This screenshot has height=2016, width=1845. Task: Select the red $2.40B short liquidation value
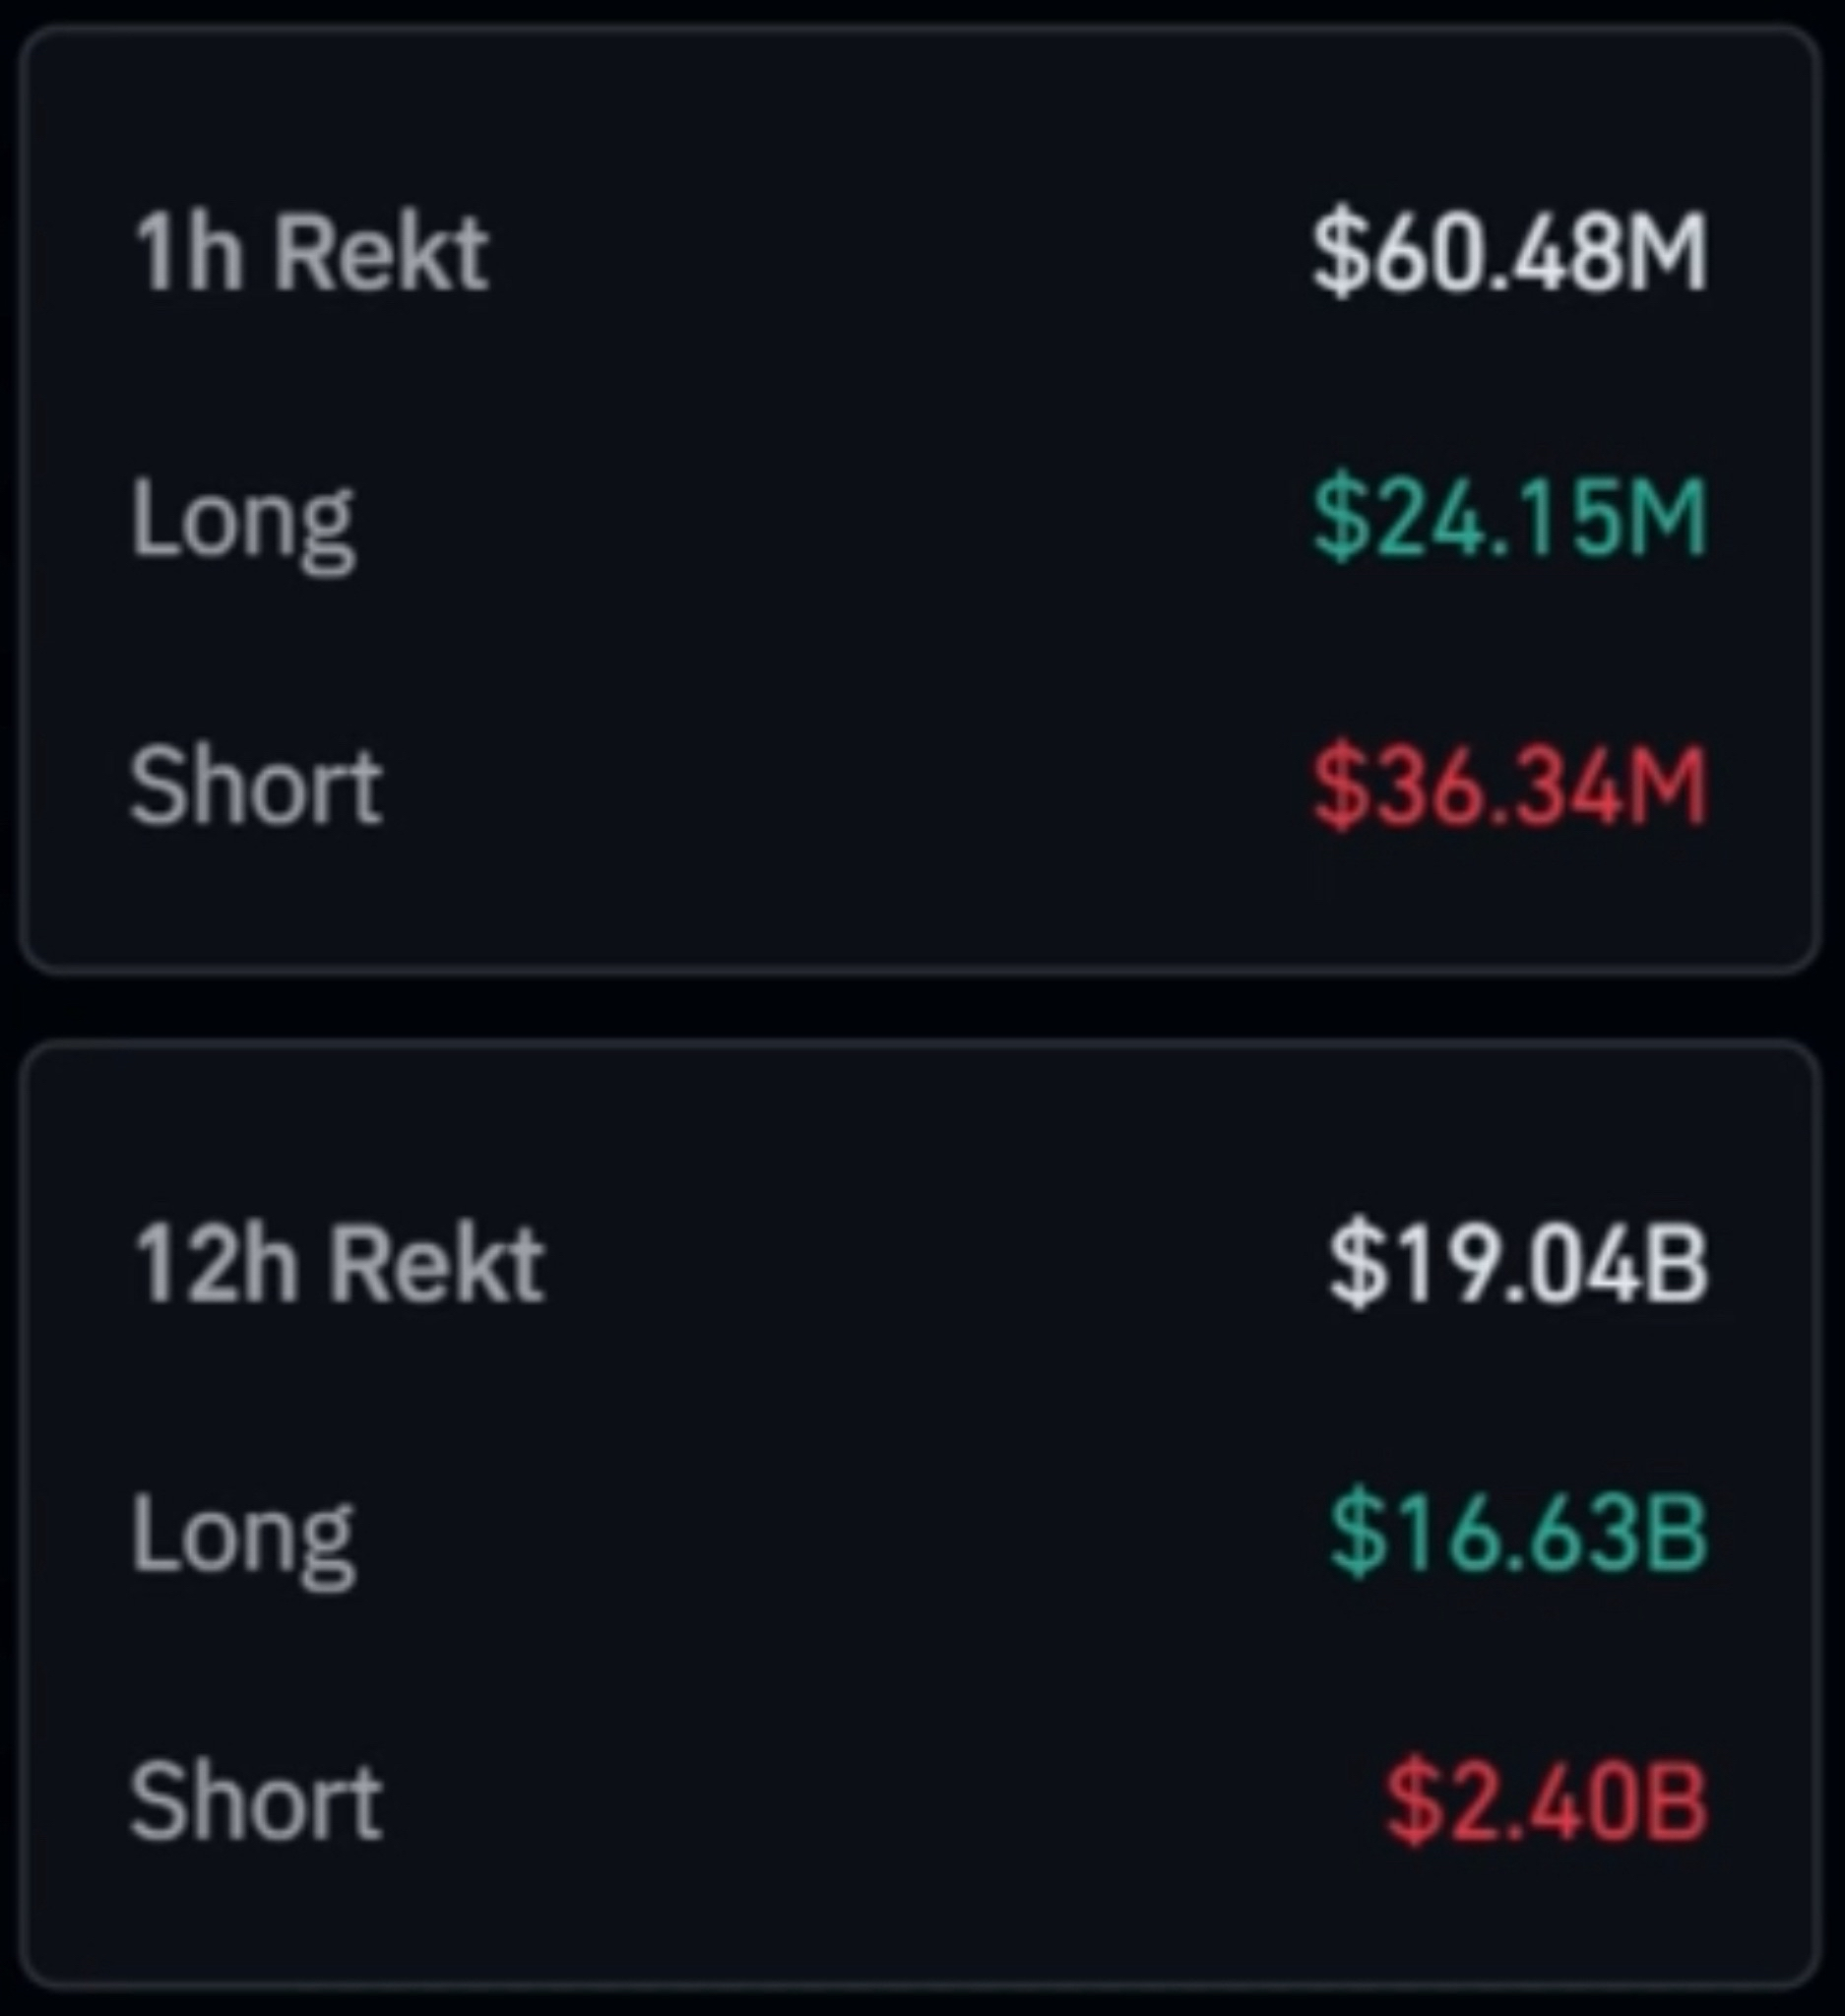(x=1545, y=1802)
